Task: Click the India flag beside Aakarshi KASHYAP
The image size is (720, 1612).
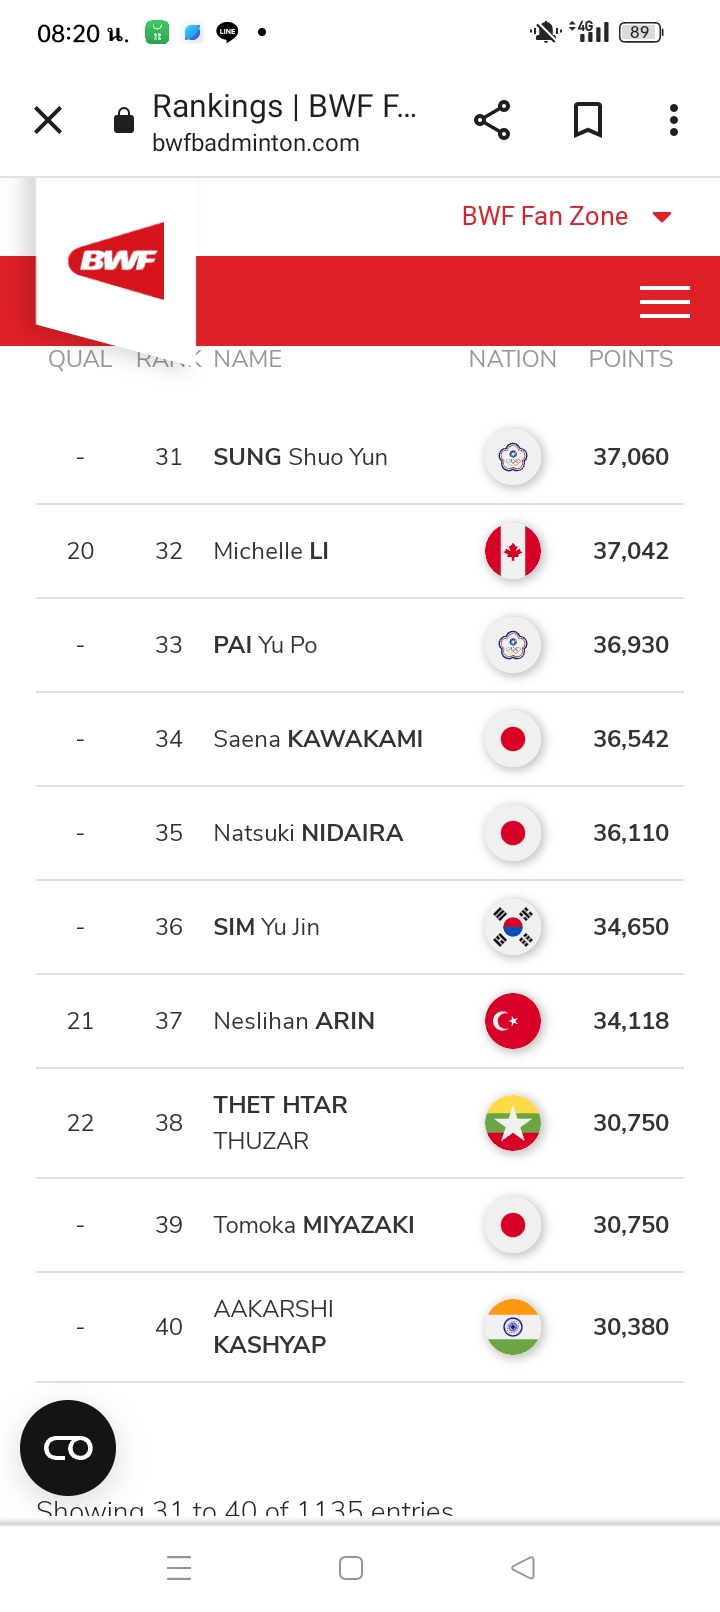Action: tap(513, 1327)
